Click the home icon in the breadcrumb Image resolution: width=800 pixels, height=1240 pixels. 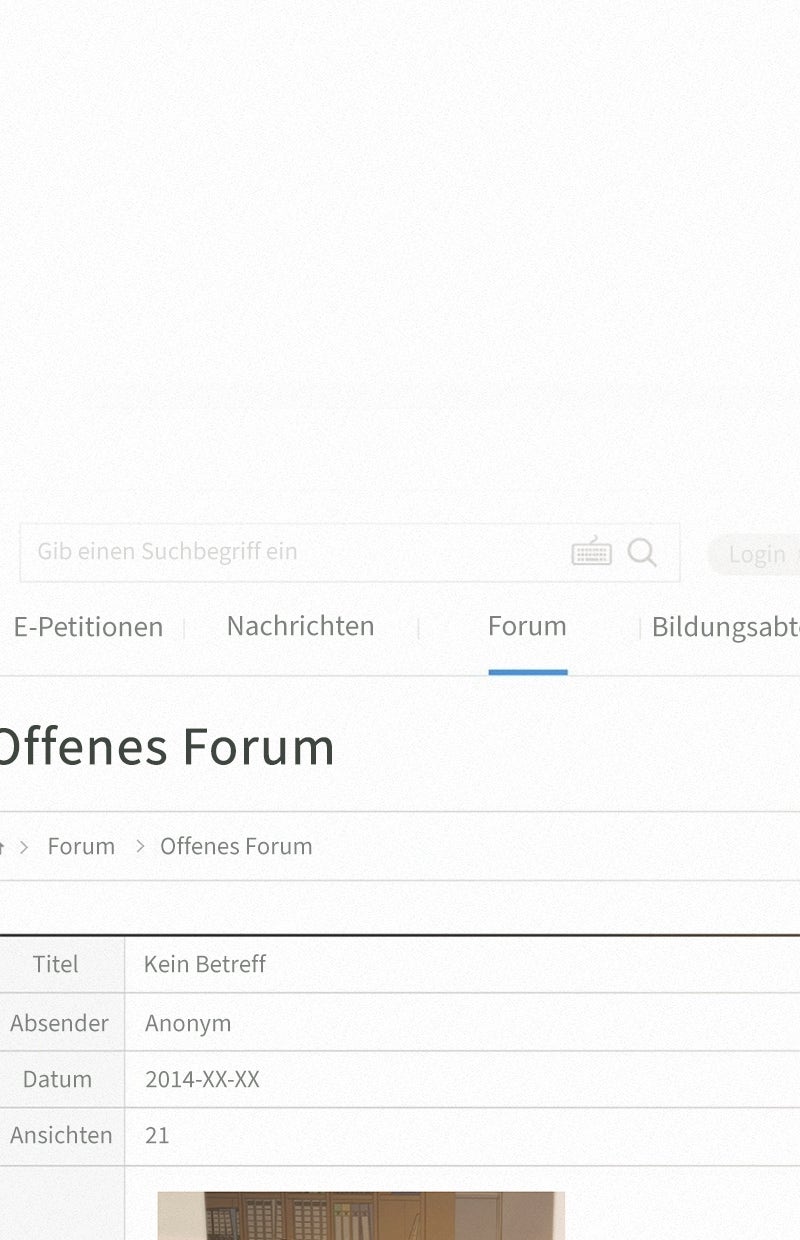click(2, 846)
